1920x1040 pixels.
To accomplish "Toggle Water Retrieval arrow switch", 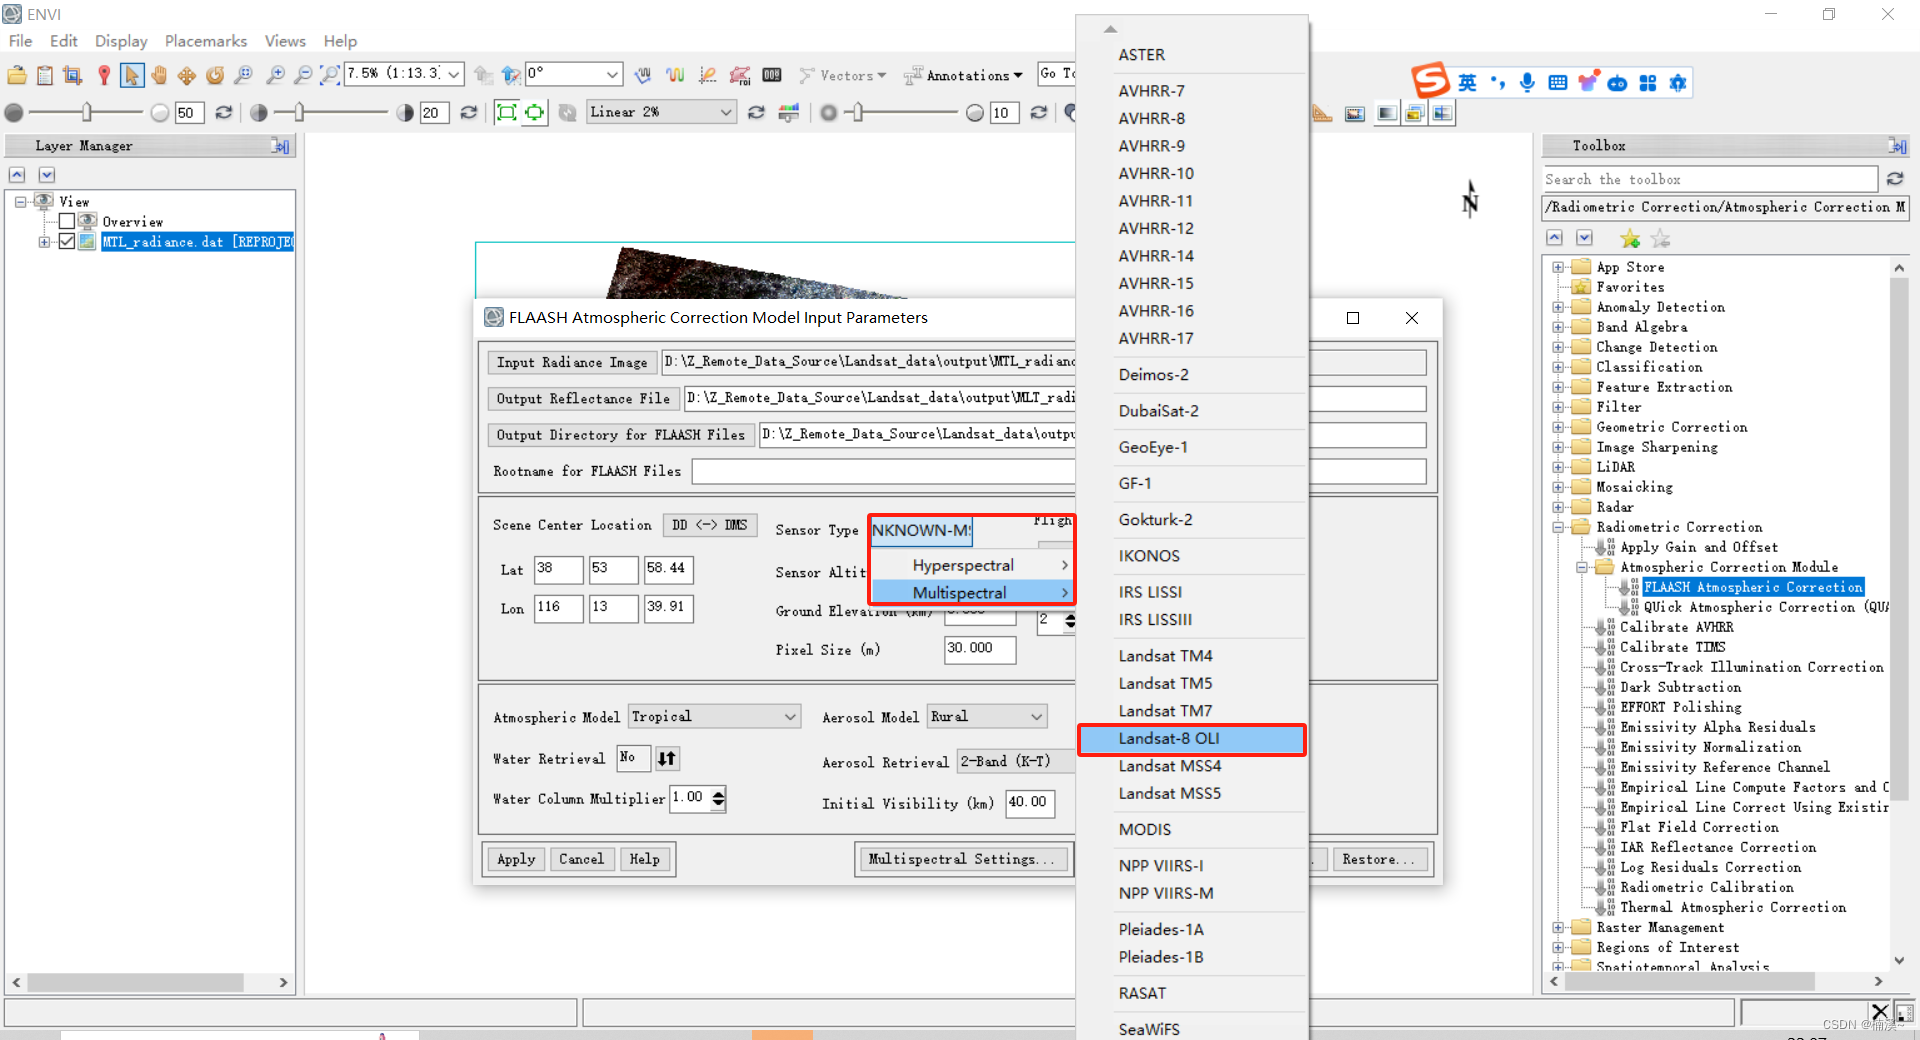I will pos(667,758).
